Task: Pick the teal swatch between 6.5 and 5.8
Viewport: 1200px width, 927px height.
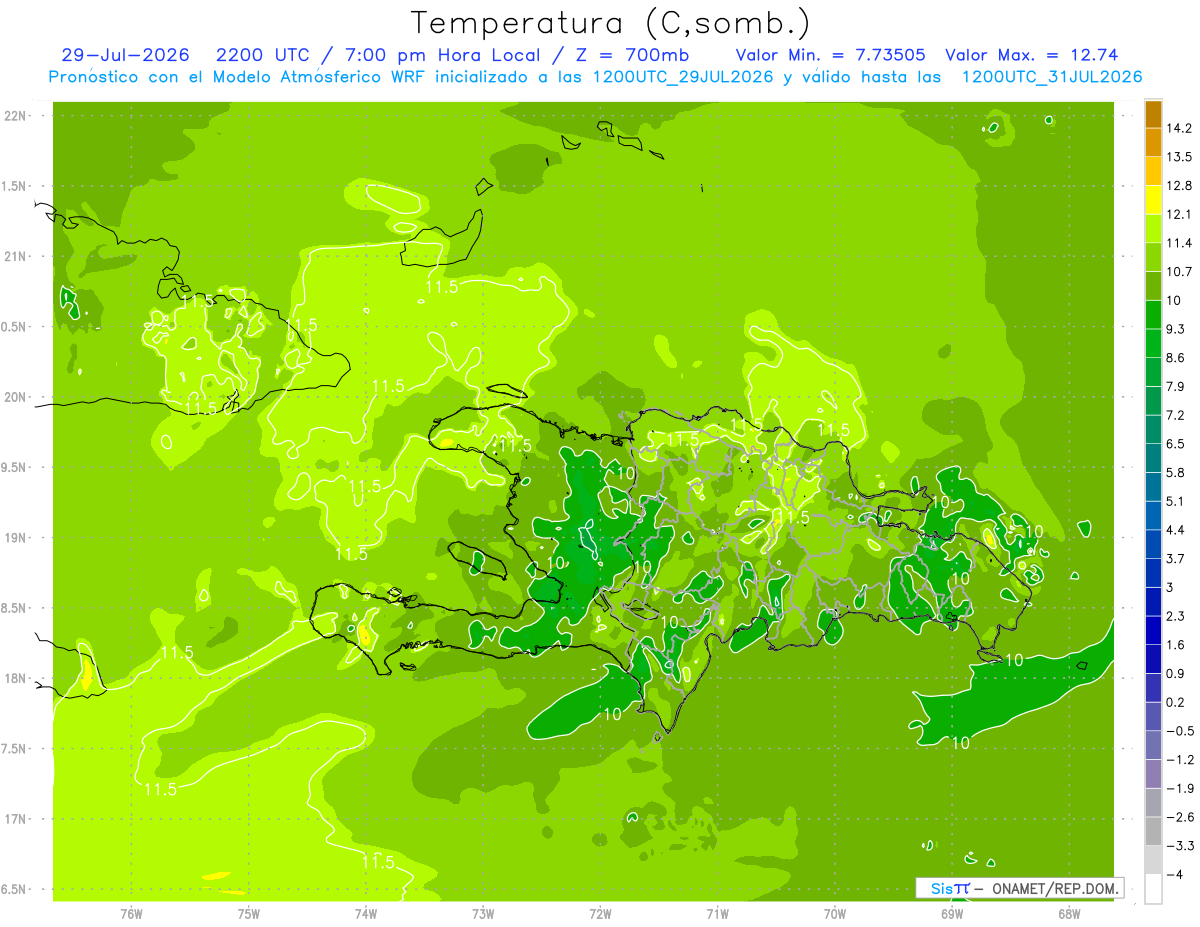Action: point(1153,458)
